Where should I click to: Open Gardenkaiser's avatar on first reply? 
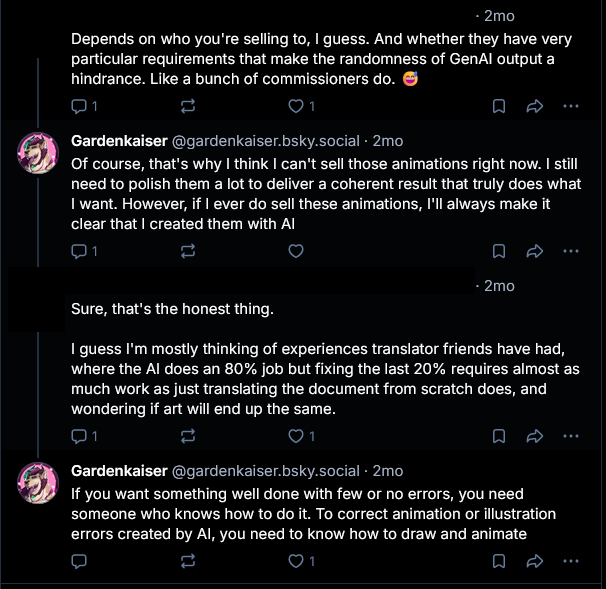pyautogui.click(x=40, y=153)
